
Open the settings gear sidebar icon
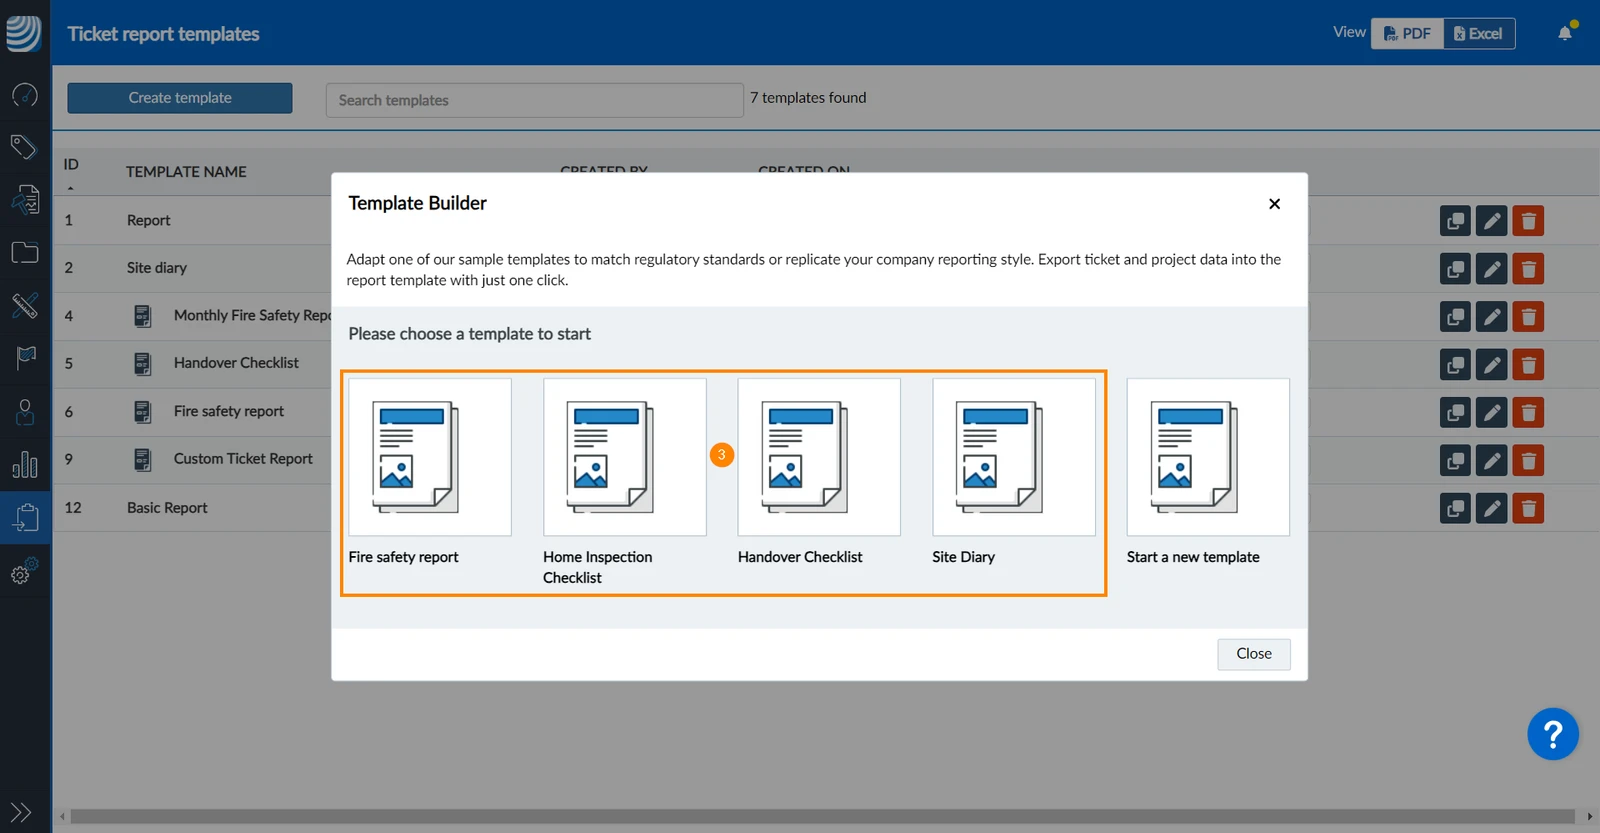25,571
